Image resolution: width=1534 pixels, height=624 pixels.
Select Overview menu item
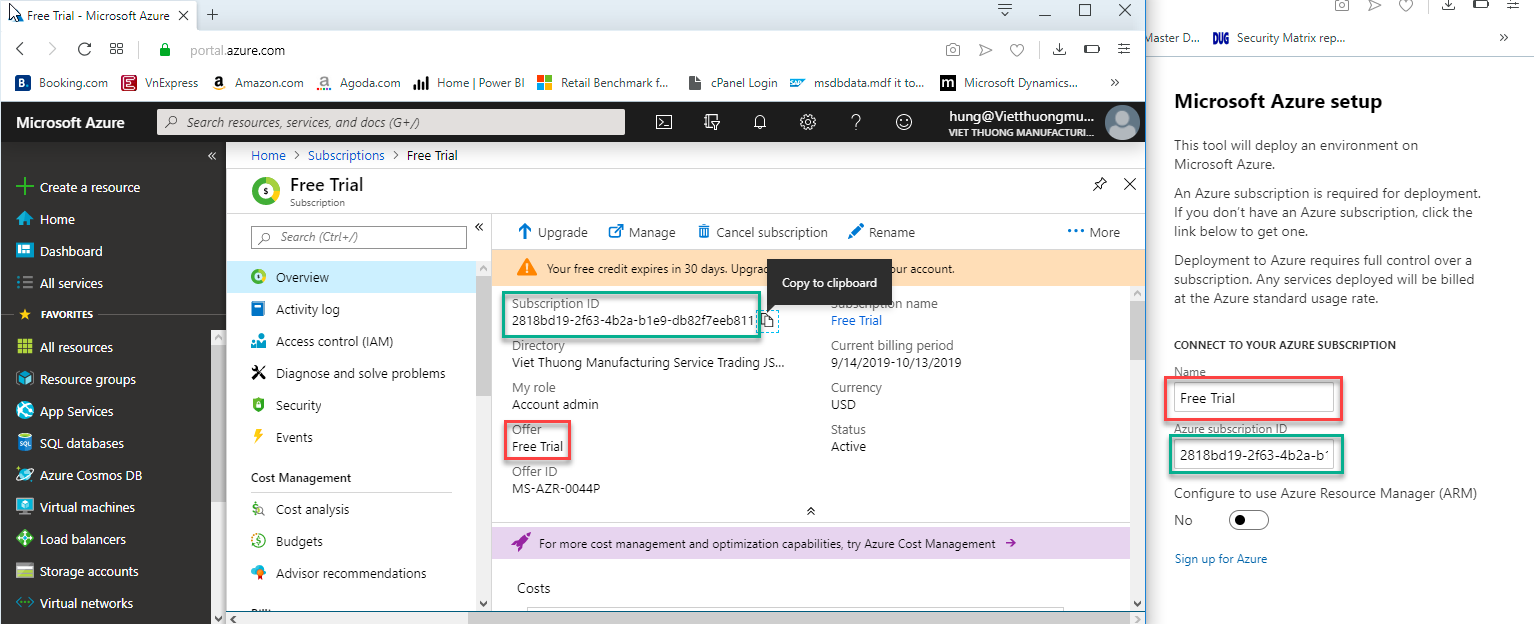click(352, 277)
